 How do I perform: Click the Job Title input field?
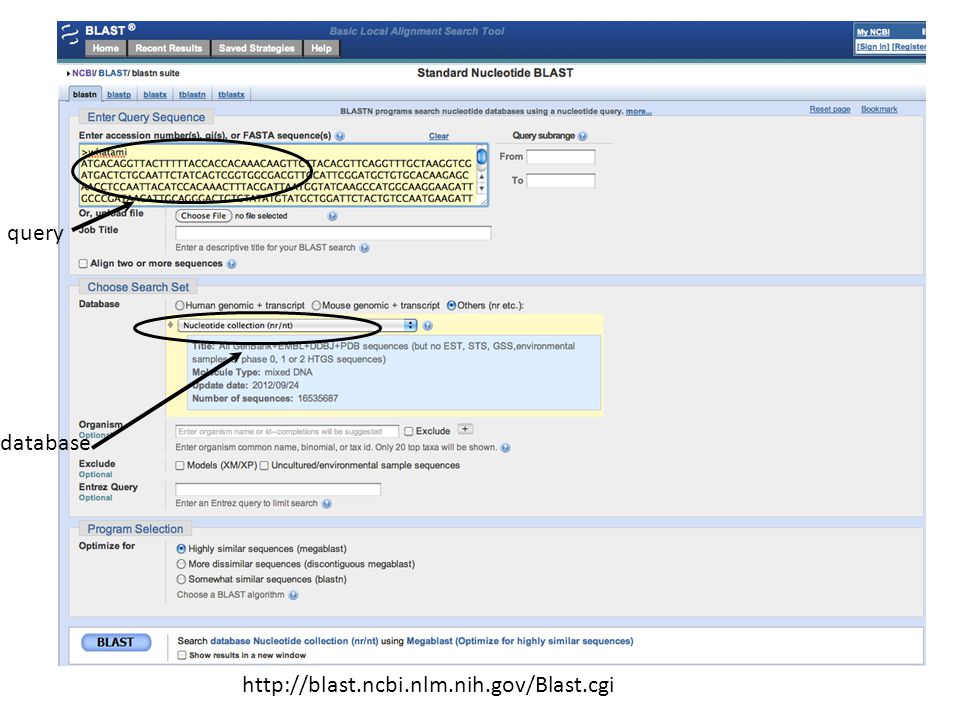333,233
